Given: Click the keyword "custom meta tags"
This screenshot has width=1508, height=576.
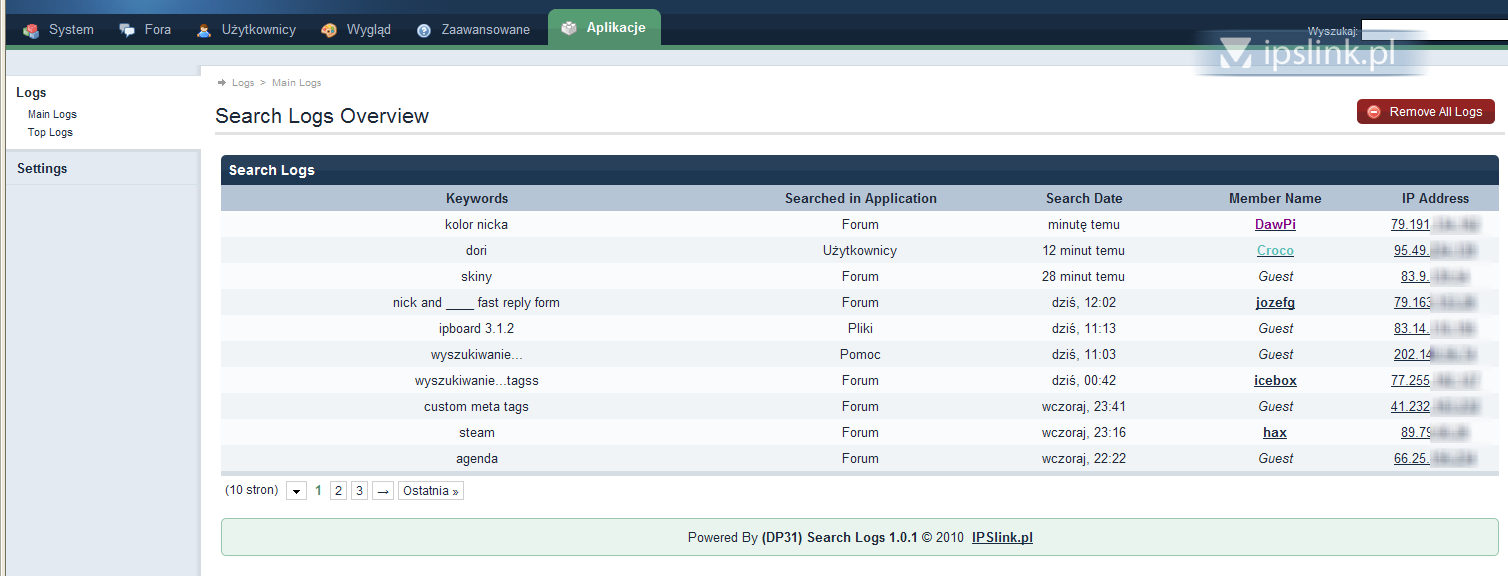Looking at the screenshot, I should tap(476, 407).
